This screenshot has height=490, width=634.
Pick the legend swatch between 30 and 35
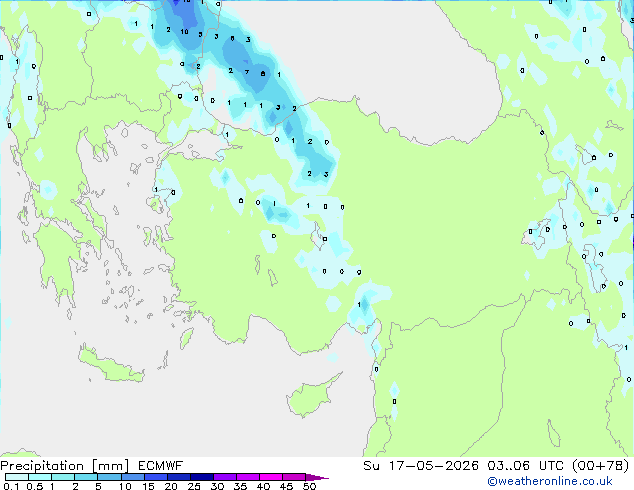click(x=225, y=477)
